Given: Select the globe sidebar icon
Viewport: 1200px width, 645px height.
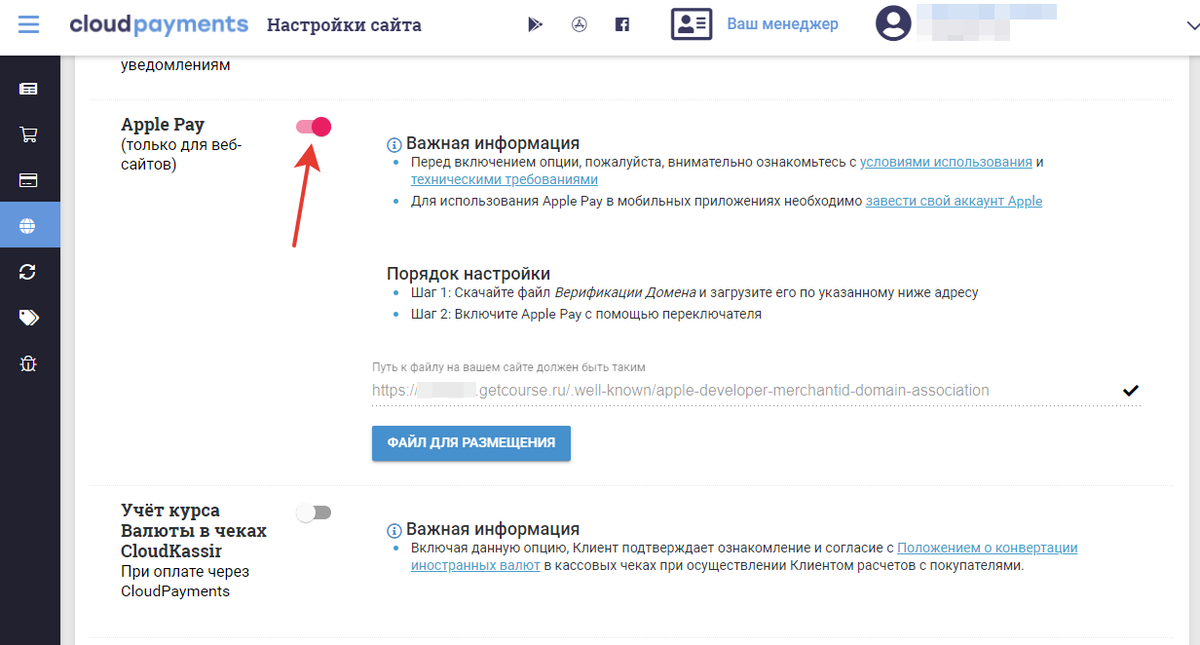Looking at the screenshot, I should point(28,226).
